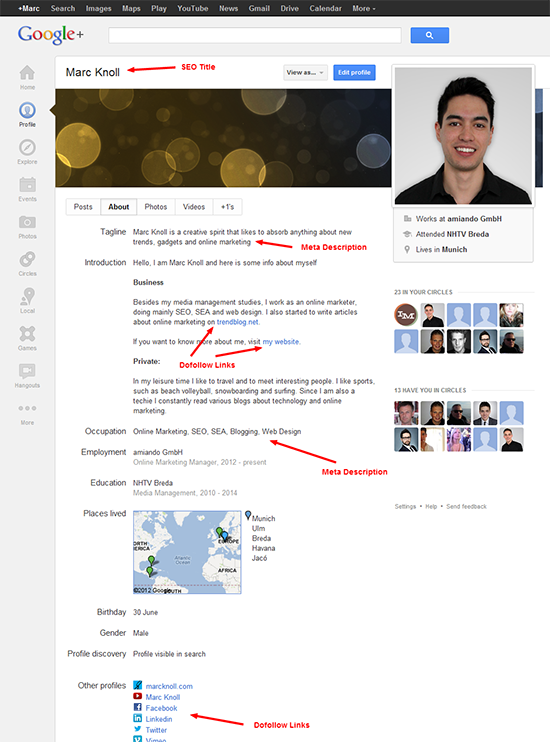This screenshot has height=742, width=550.
Task: Follow the my website link
Action: (281, 342)
